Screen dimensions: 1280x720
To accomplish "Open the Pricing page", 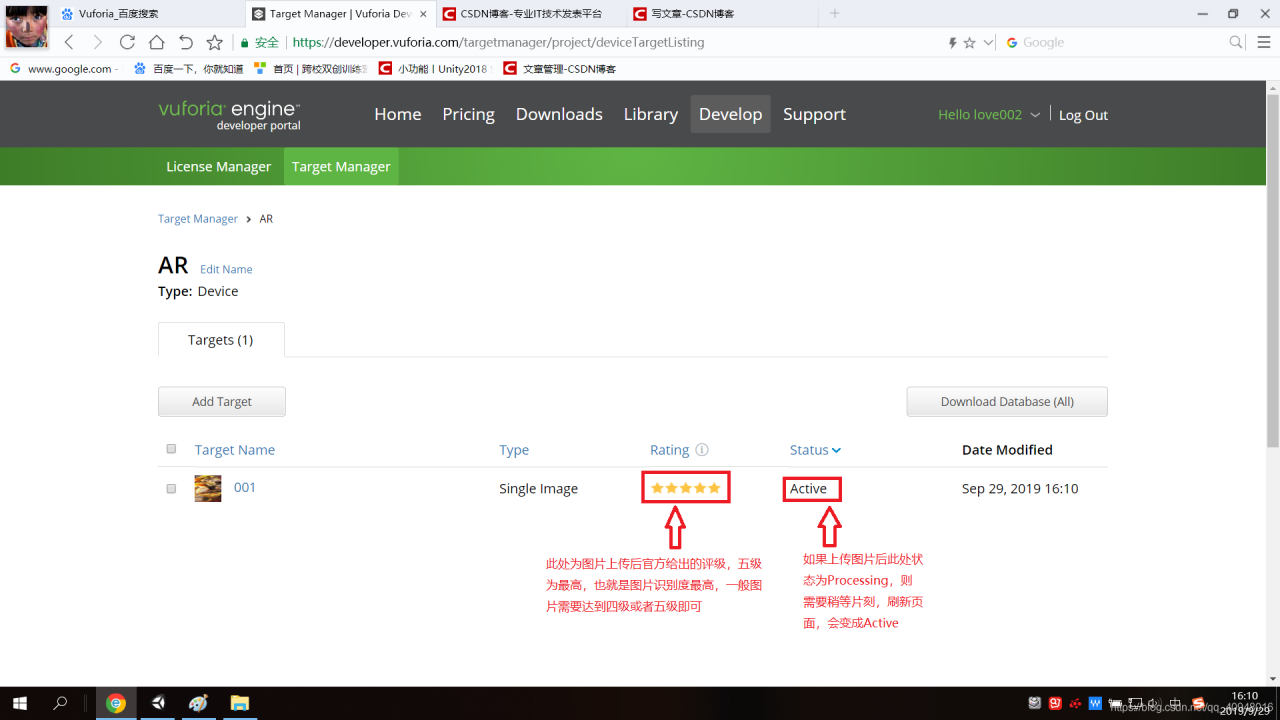I will 469,114.
